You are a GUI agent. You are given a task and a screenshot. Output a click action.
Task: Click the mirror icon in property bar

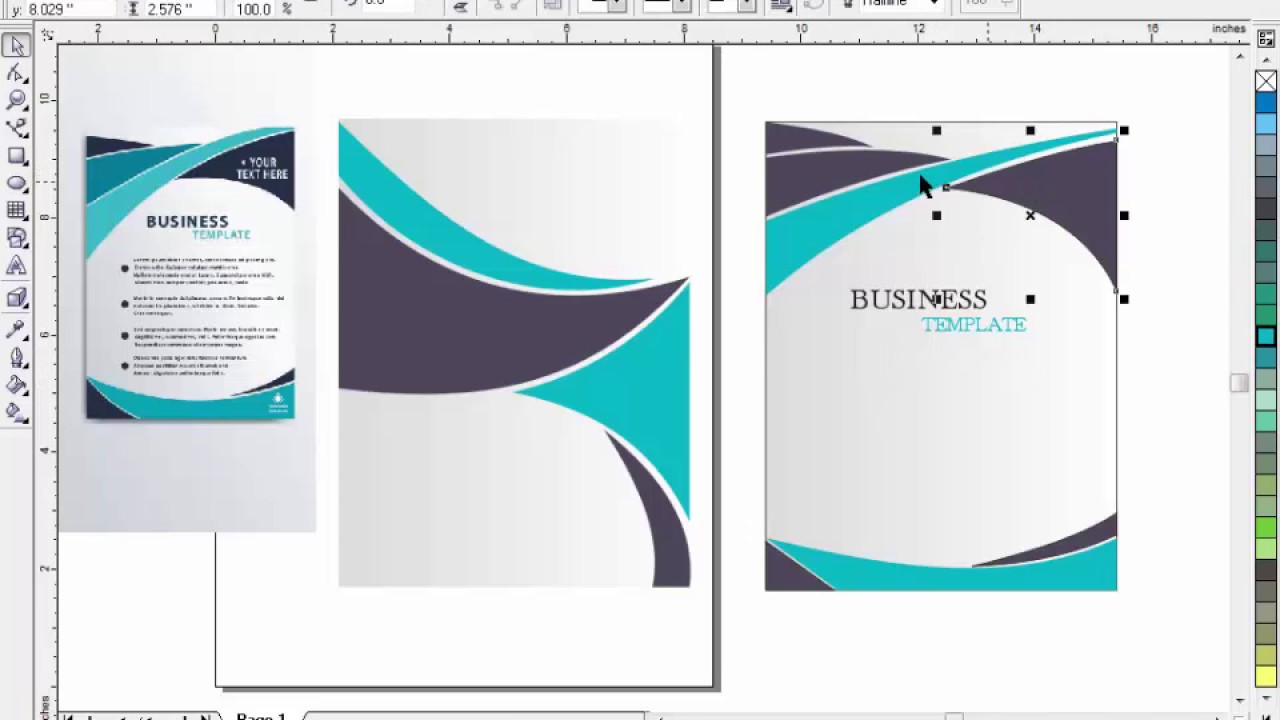pos(460,7)
